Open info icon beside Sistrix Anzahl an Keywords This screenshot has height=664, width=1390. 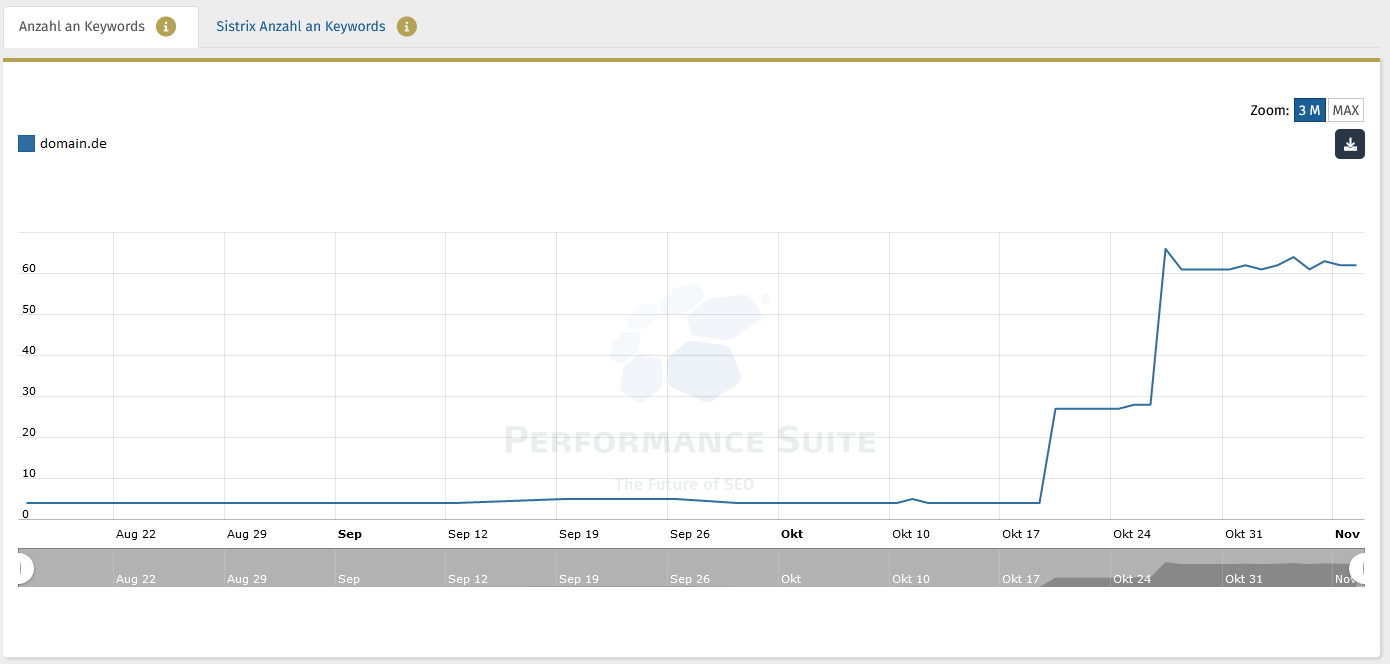(406, 26)
